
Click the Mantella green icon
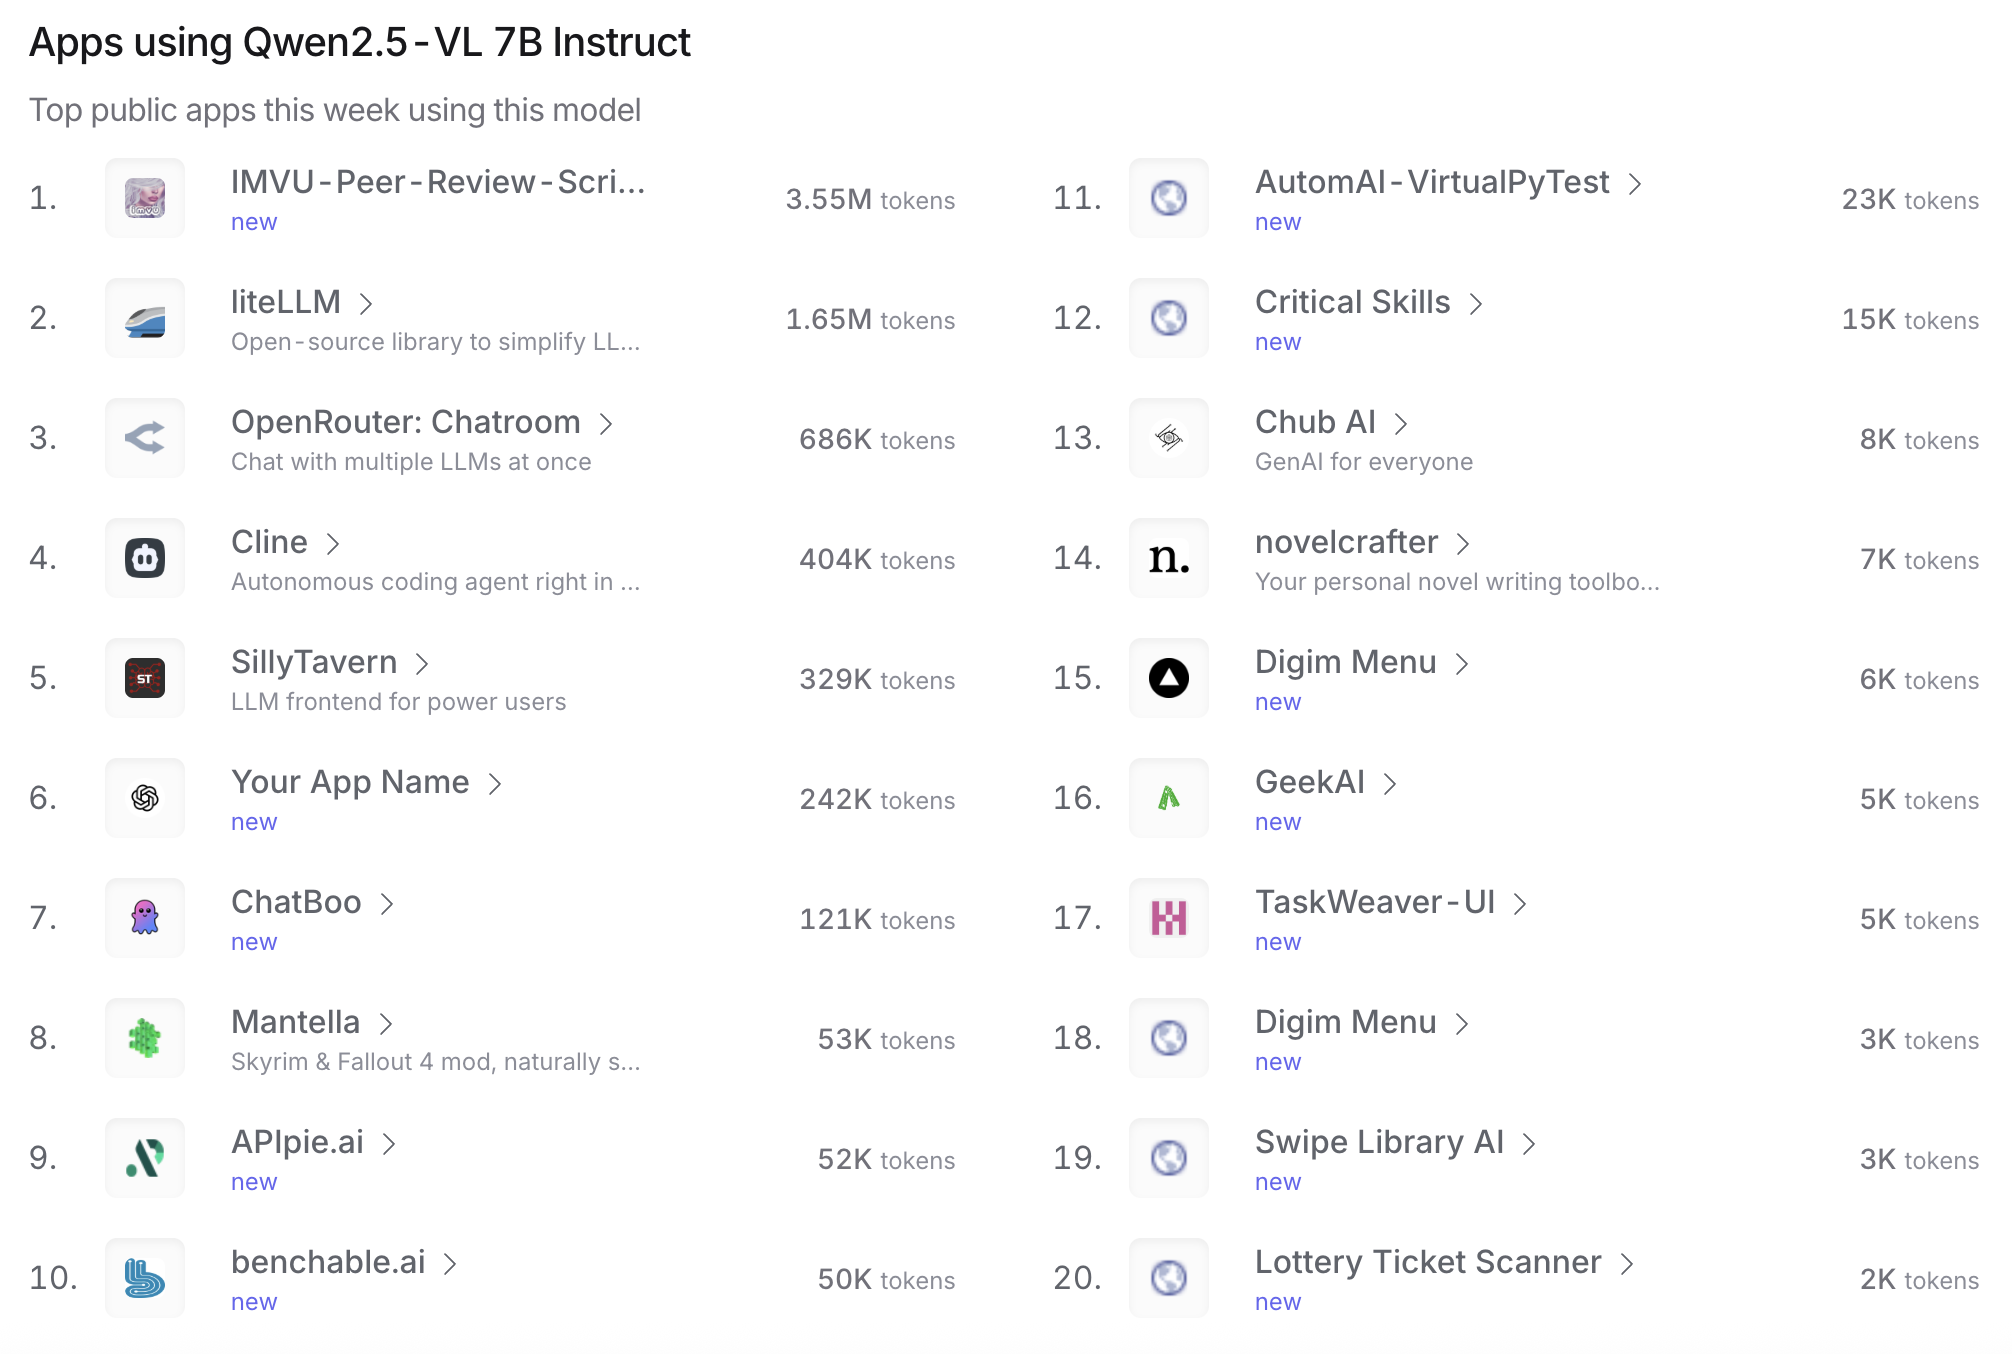[x=145, y=1038]
